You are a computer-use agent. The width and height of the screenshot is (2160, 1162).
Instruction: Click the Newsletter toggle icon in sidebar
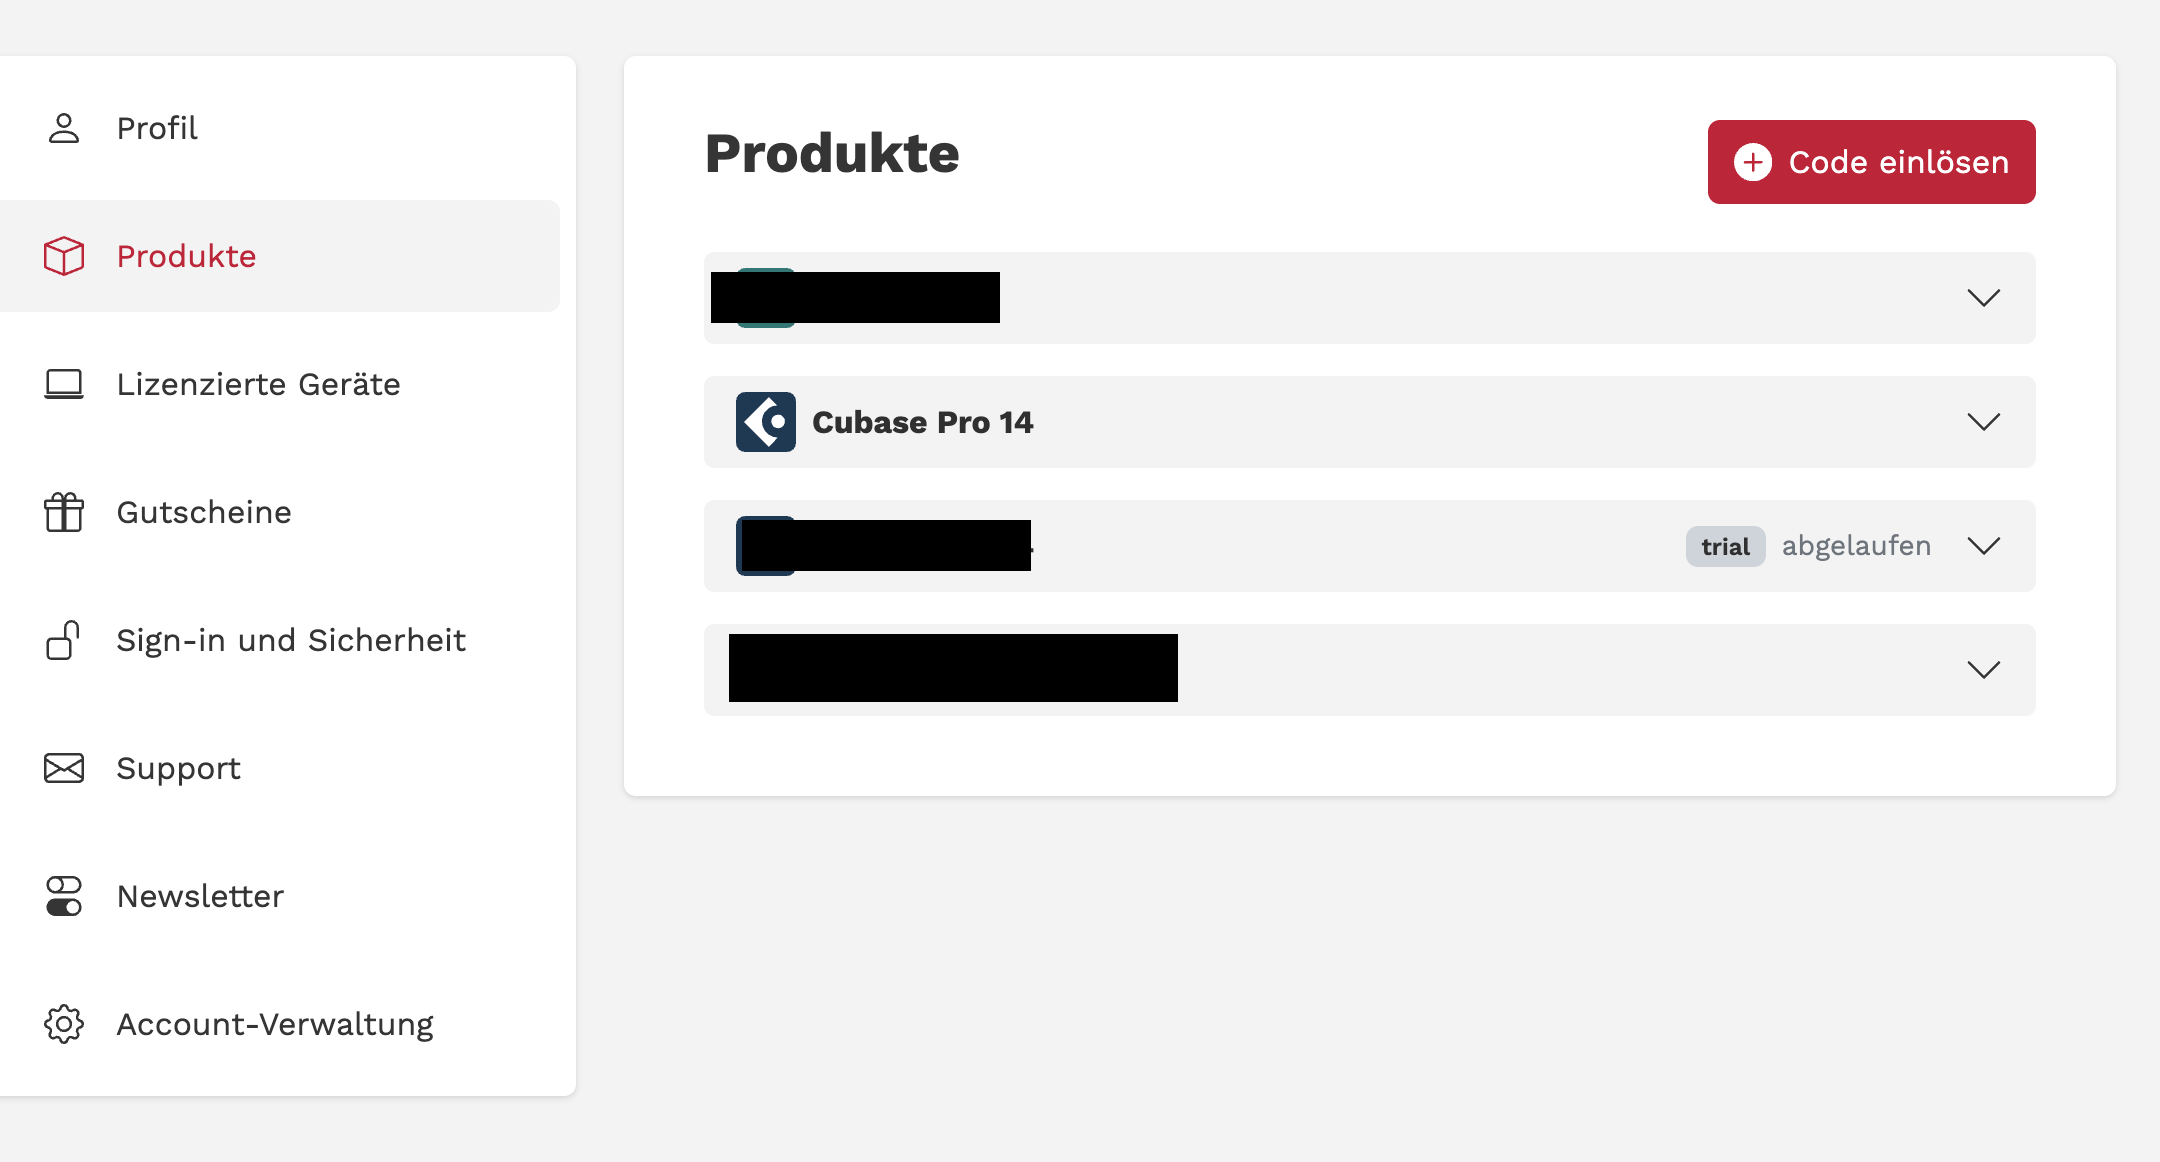pos(64,896)
